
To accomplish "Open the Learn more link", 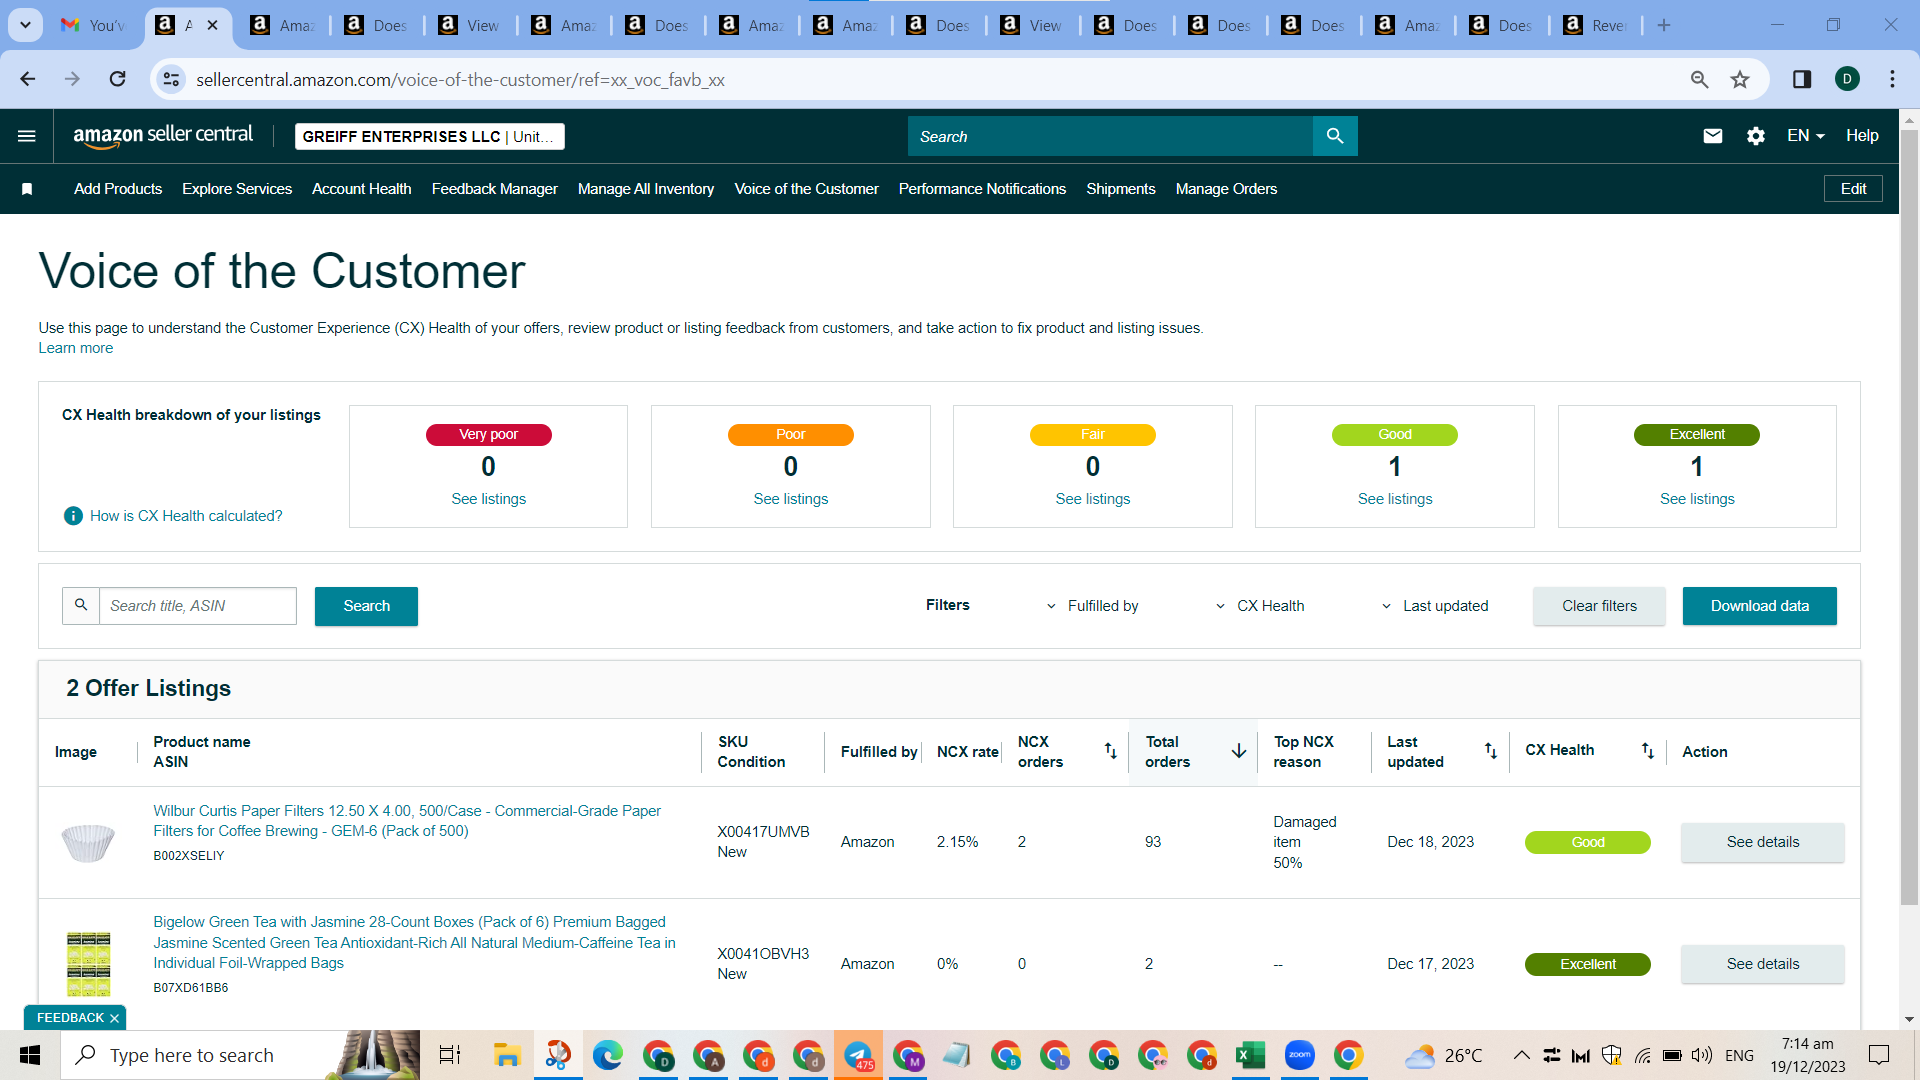I will (x=76, y=348).
